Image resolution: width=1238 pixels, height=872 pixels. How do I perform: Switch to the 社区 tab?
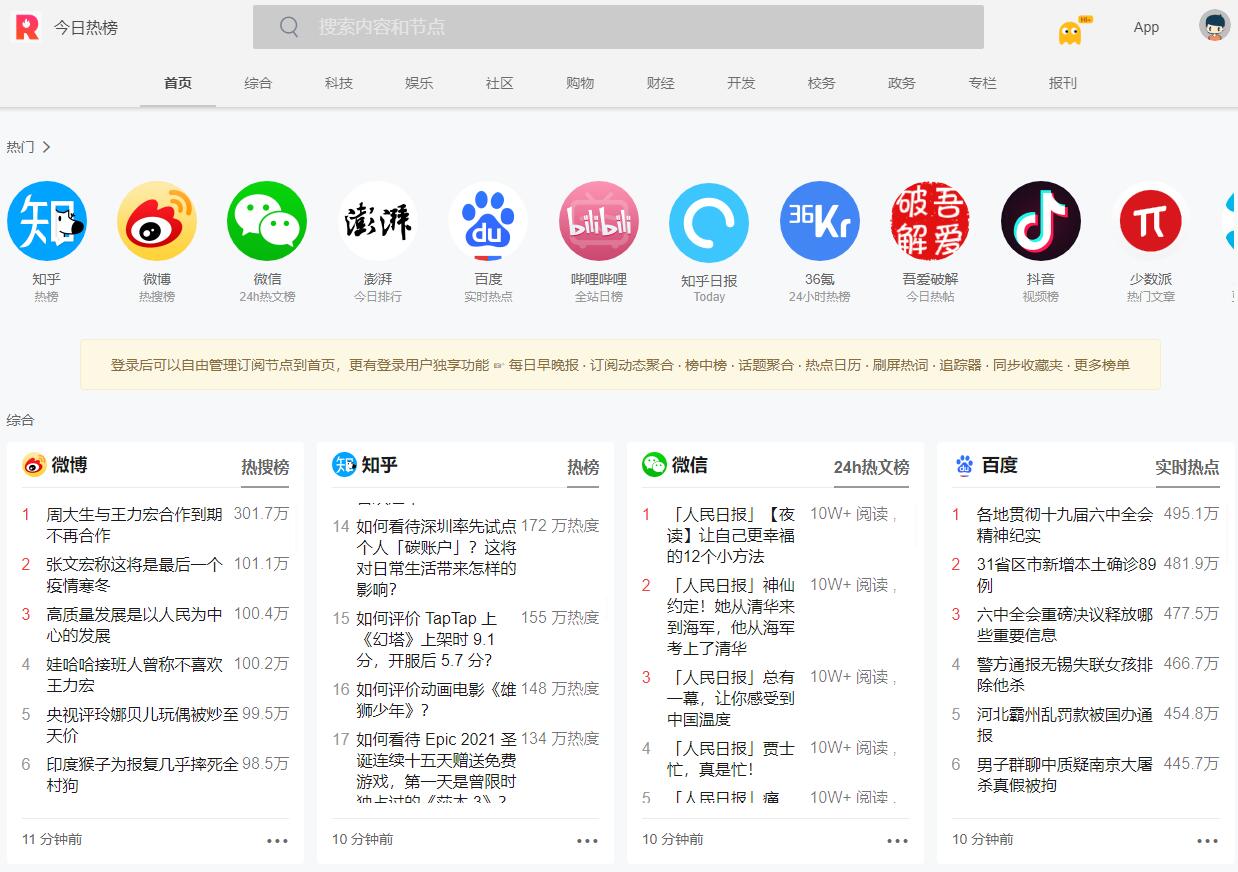[x=500, y=83]
